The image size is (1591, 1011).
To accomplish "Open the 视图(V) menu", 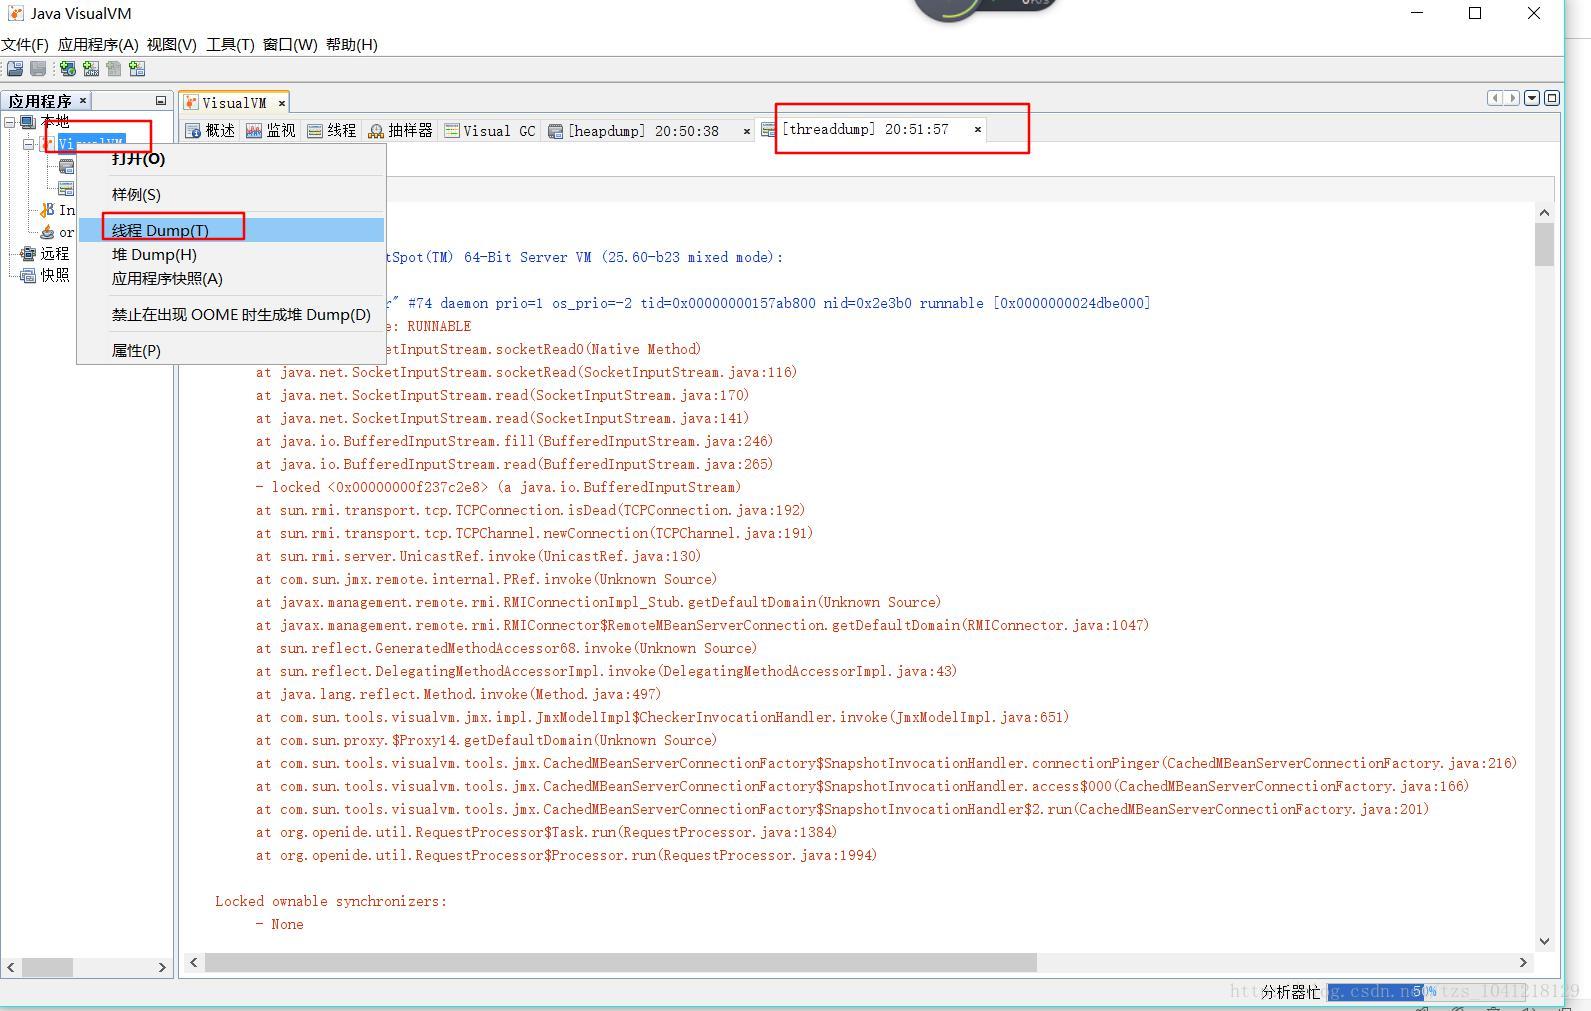I will (x=171, y=44).
